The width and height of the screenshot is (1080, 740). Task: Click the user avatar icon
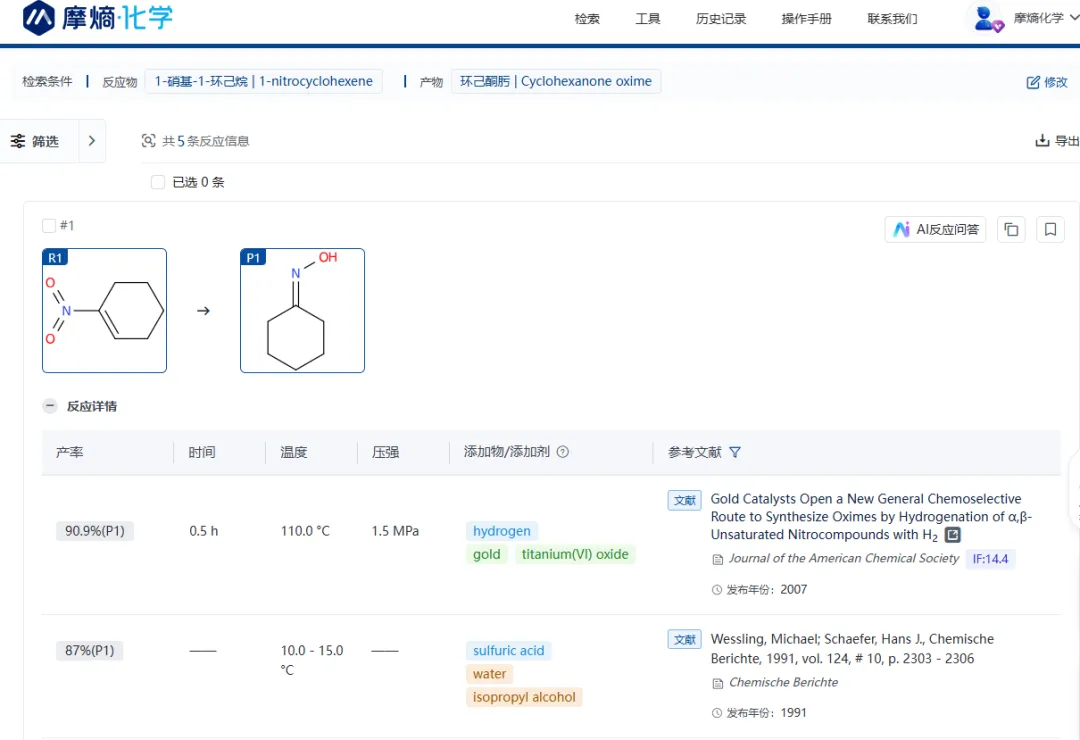click(988, 18)
